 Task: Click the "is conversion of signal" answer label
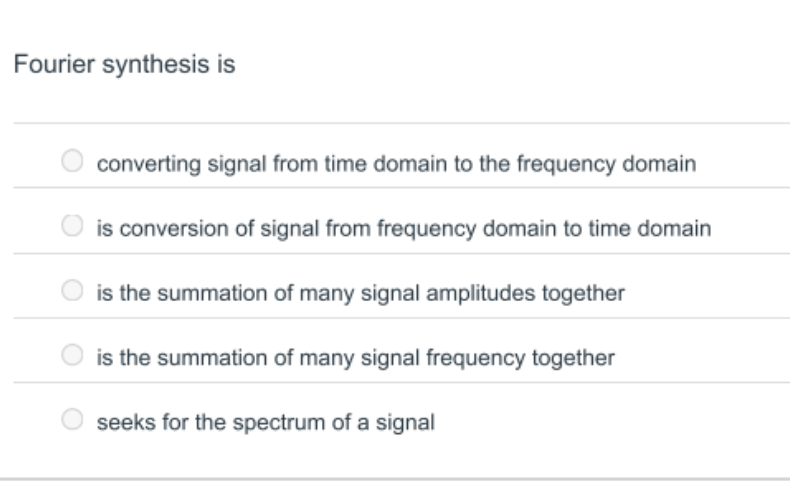click(x=404, y=229)
